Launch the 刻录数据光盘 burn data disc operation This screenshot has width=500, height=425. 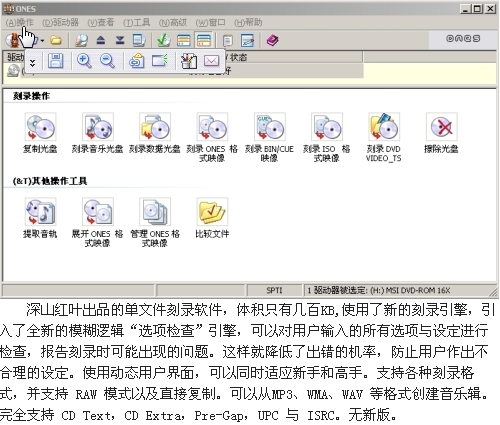click(x=155, y=133)
